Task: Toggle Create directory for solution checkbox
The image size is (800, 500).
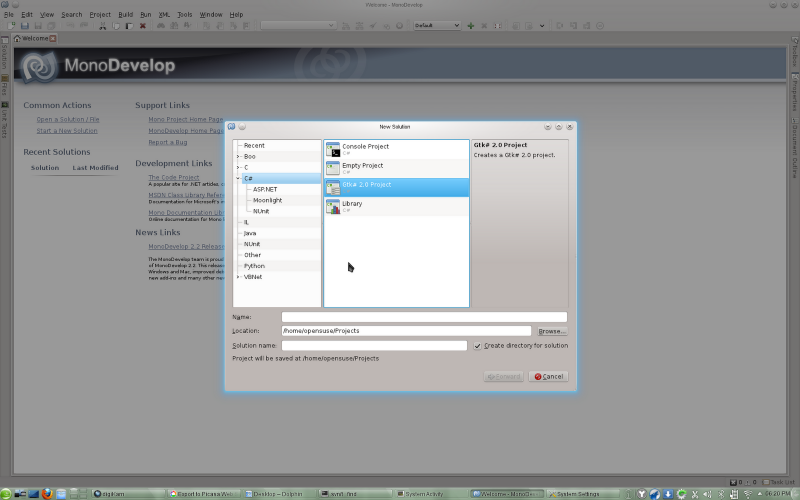Action: click(478, 346)
